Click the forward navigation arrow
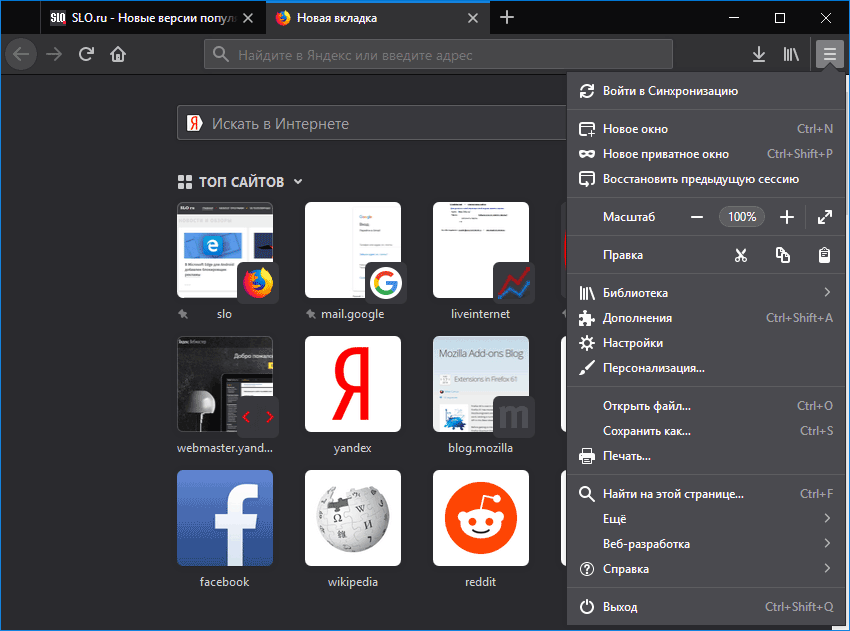 coord(54,54)
